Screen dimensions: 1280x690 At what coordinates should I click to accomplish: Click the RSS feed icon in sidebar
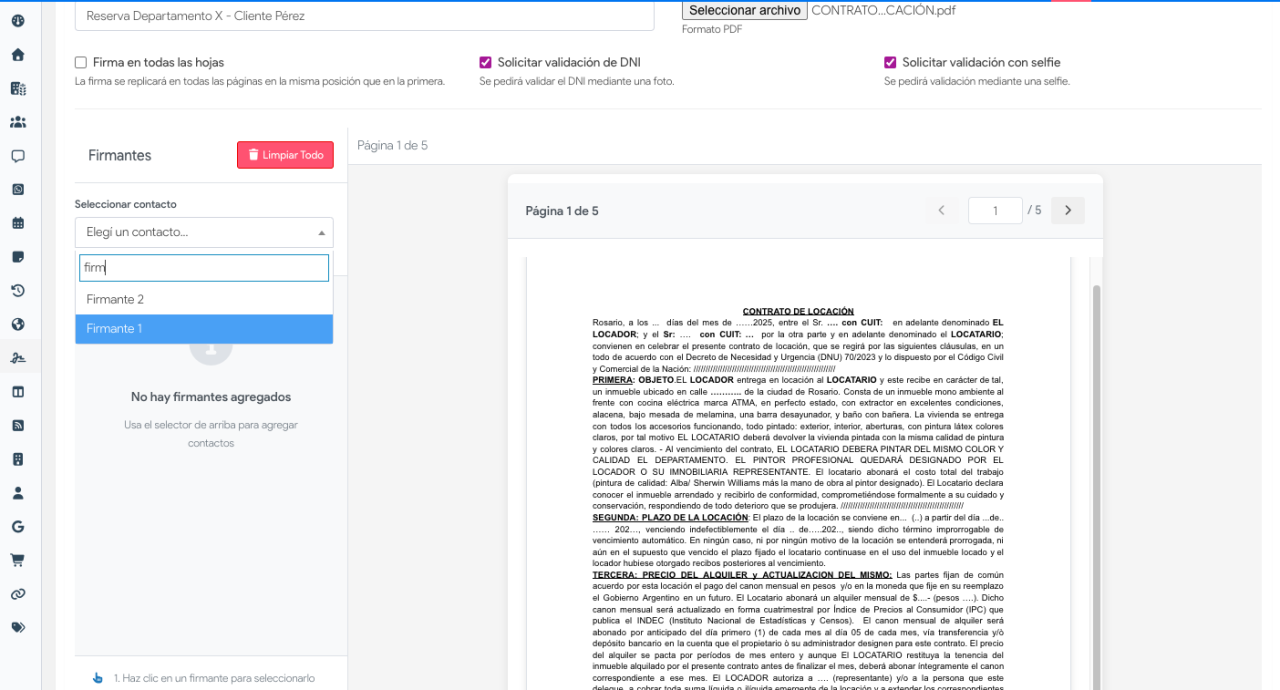tap(18, 425)
